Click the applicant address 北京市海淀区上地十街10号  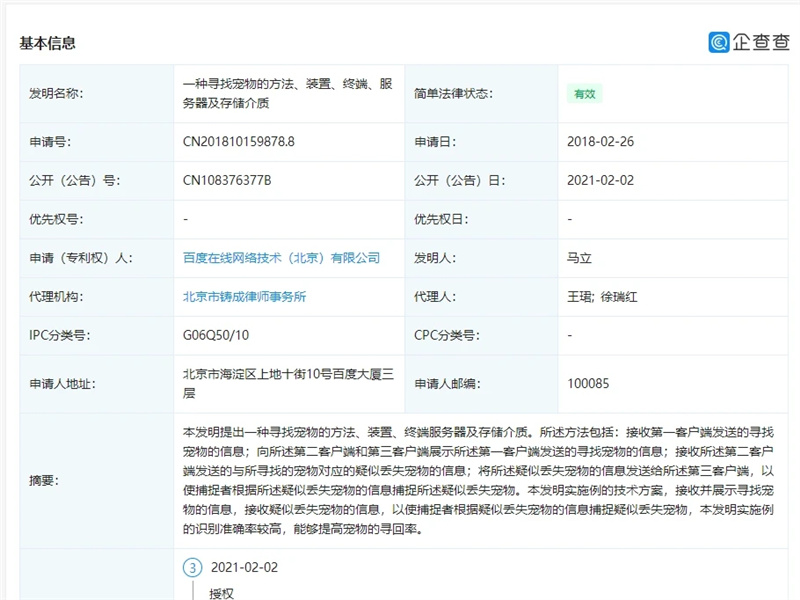coord(288,383)
